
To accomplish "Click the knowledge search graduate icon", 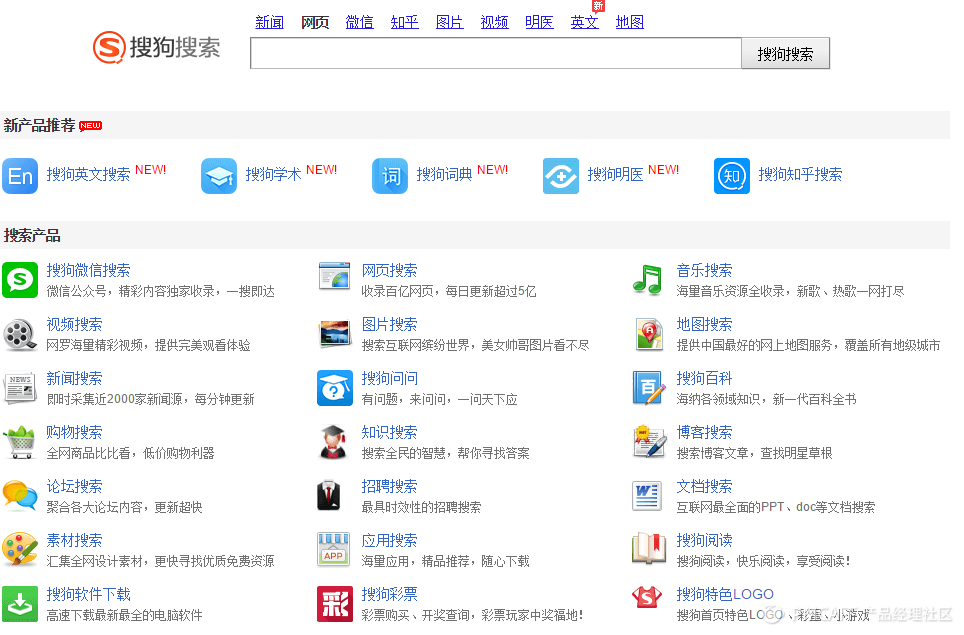I will [334, 442].
